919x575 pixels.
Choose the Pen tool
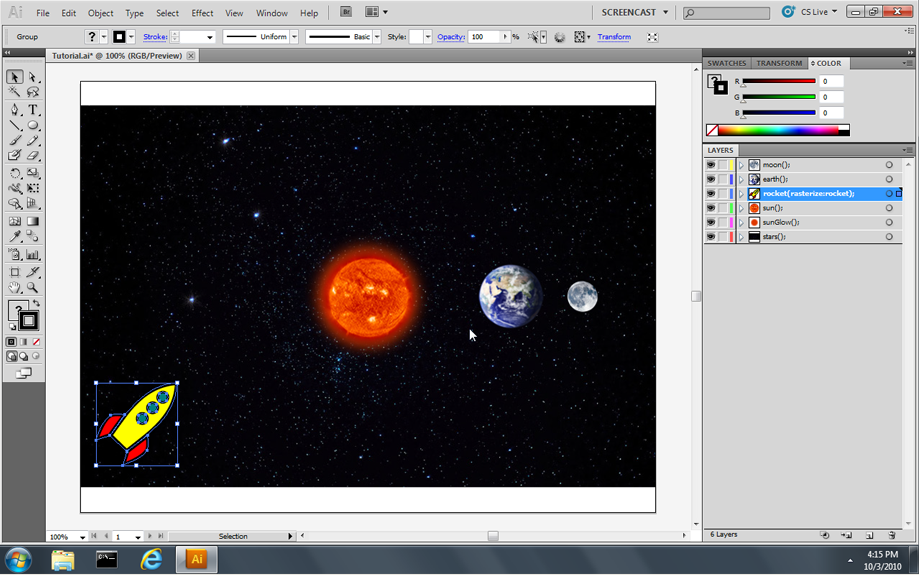click(x=15, y=110)
